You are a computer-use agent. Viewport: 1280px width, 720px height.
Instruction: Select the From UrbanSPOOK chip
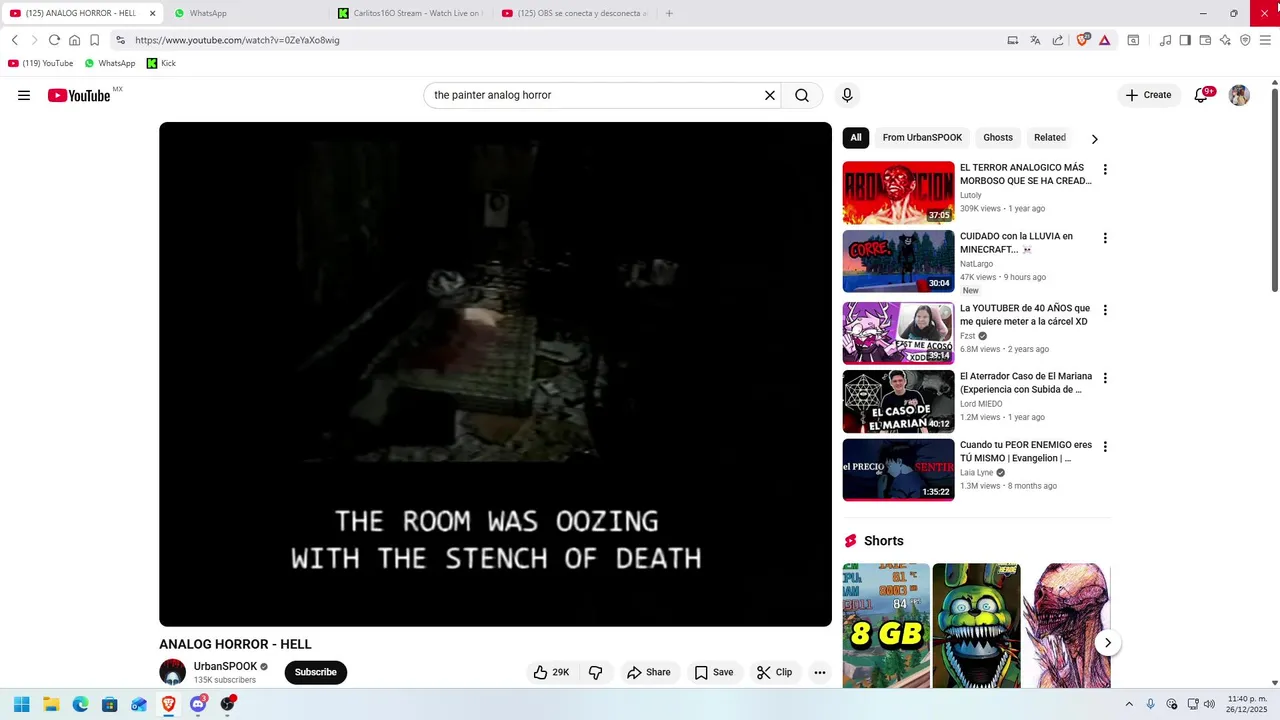[922, 138]
